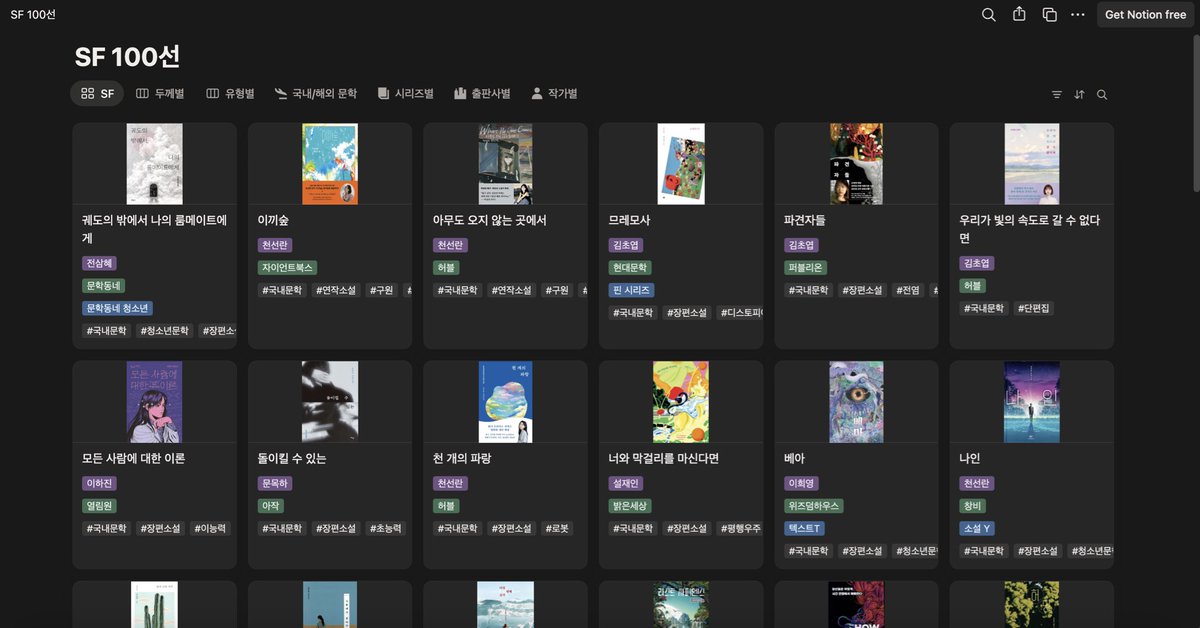Open the 너와 막걸리를 마신다면 book cover

[681, 402]
